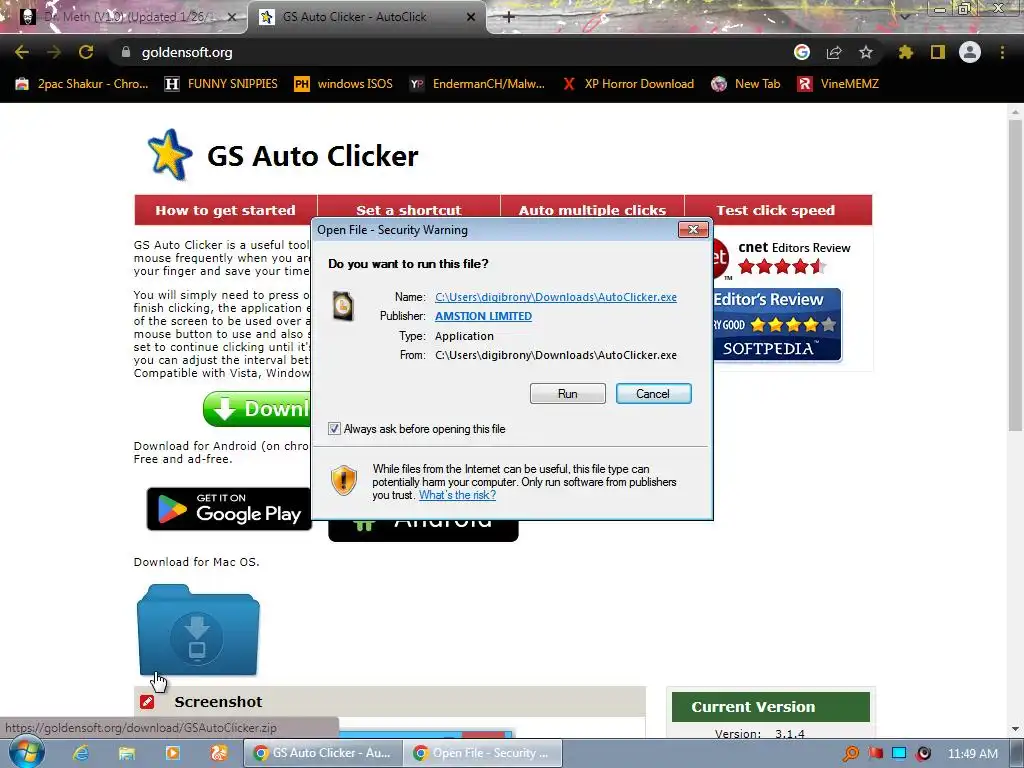Open the Chrome three-dot menu
Screen dimensions: 1024x768
[1002, 52]
